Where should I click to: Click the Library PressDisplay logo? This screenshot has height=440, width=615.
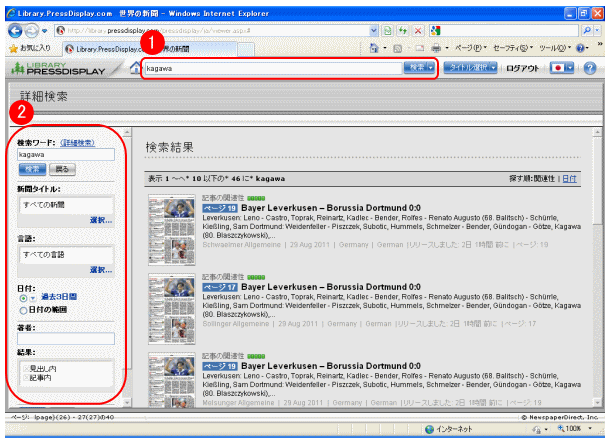[x=58, y=68]
